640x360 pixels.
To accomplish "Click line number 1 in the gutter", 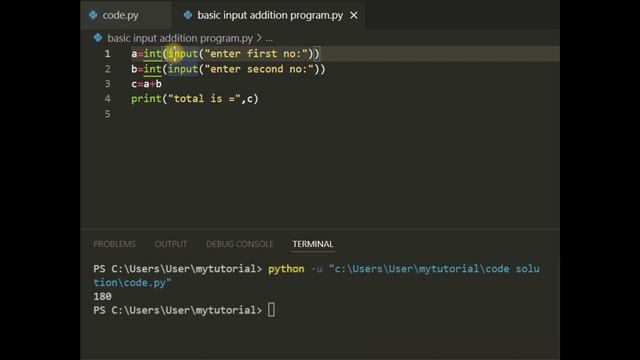I will [x=107, y=53].
